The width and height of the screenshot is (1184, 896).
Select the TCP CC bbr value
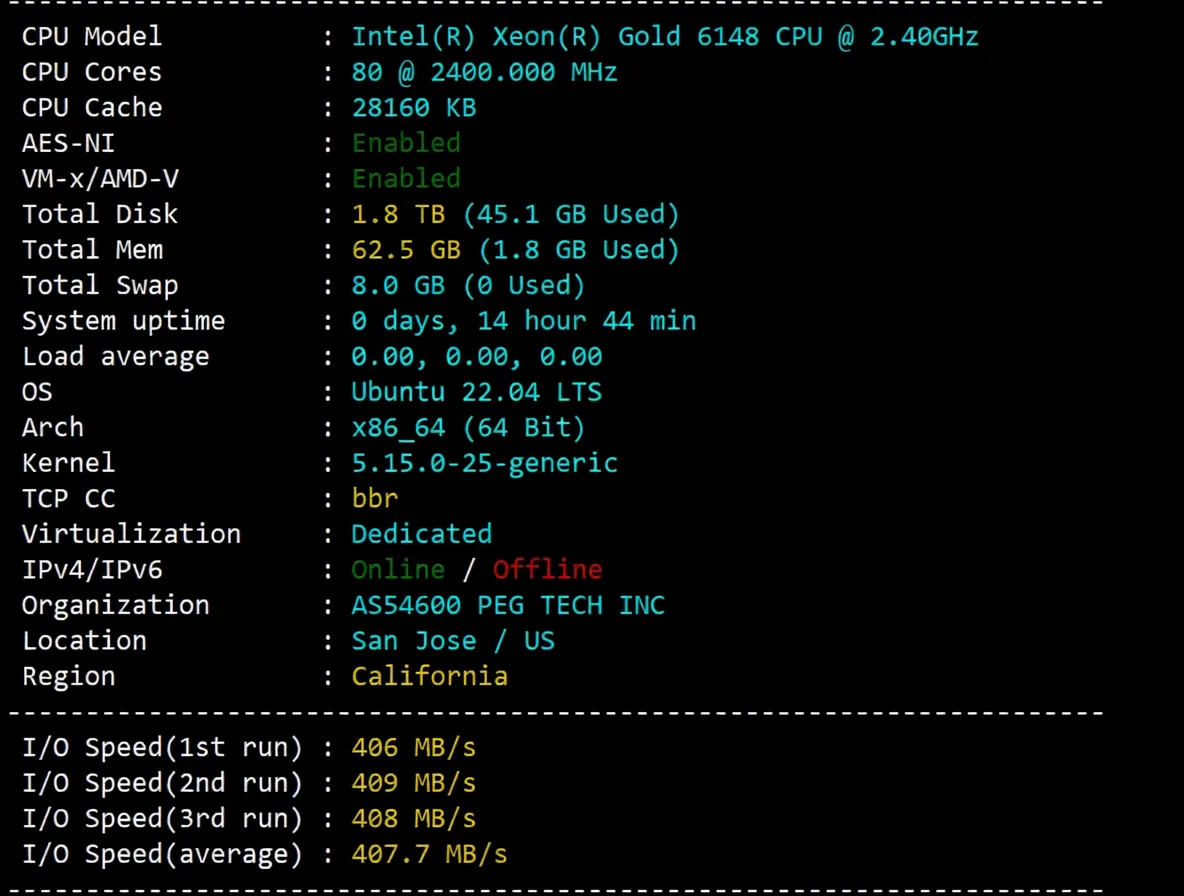[x=374, y=498]
